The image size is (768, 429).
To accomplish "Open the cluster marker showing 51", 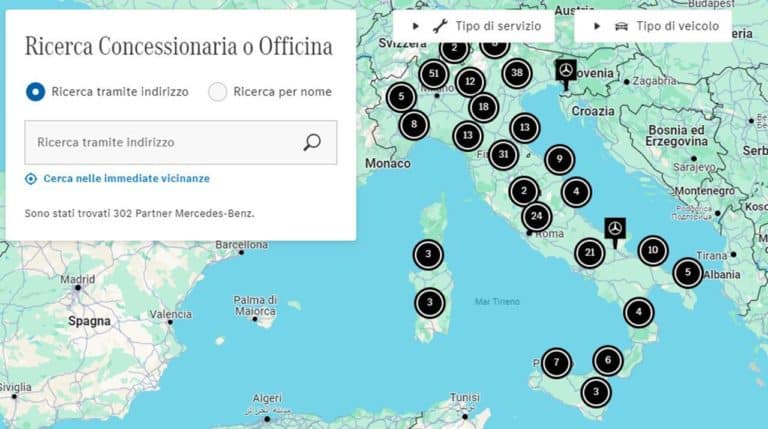I will (434, 74).
